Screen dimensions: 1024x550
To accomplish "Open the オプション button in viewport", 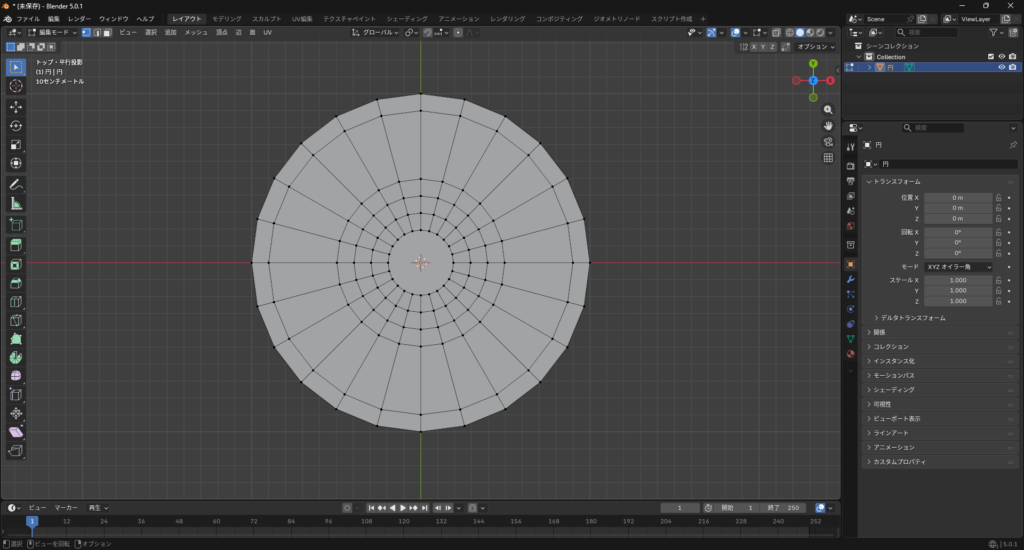I will [814, 46].
